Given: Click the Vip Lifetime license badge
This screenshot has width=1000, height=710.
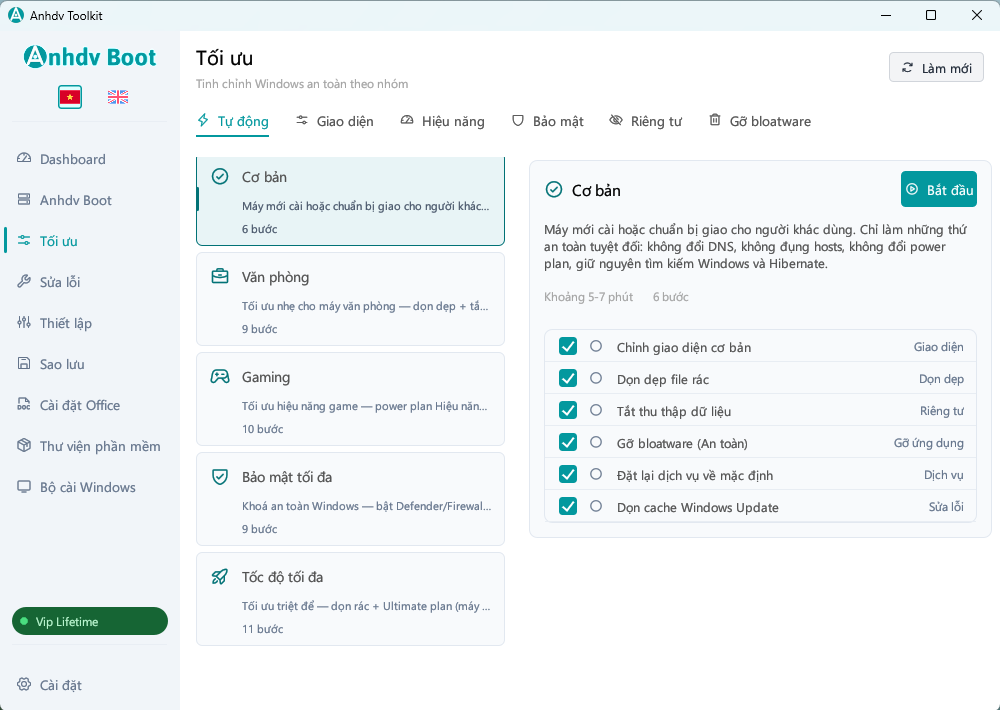Looking at the screenshot, I should click(x=90, y=621).
